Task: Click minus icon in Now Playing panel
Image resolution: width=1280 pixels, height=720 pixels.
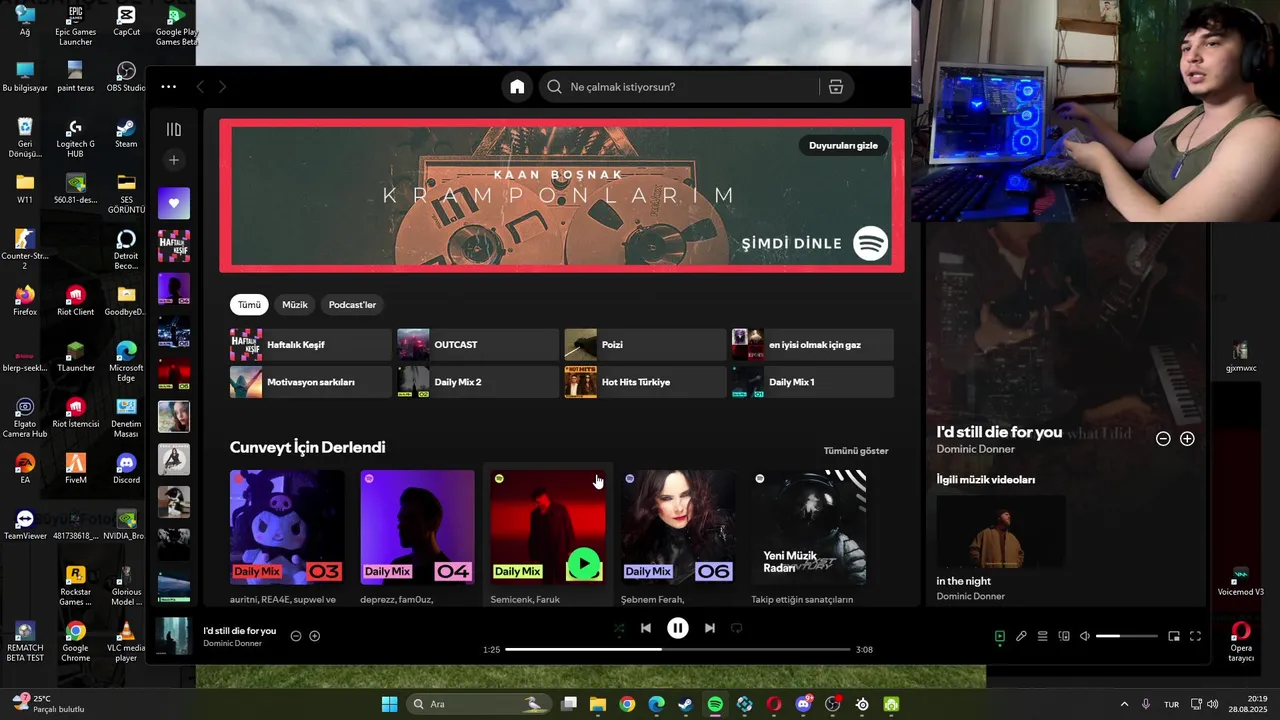Action: [x=1163, y=439]
